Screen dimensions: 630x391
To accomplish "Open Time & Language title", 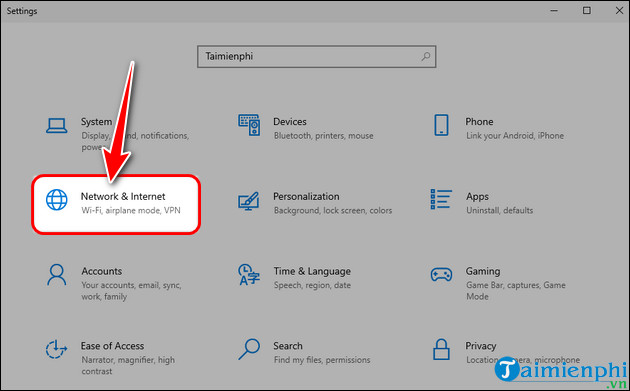I will [x=312, y=271].
